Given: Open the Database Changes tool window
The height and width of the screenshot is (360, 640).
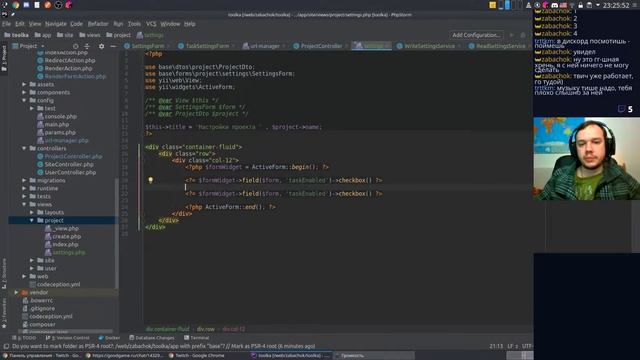Looking at the screenshot, I should (151, 338).
